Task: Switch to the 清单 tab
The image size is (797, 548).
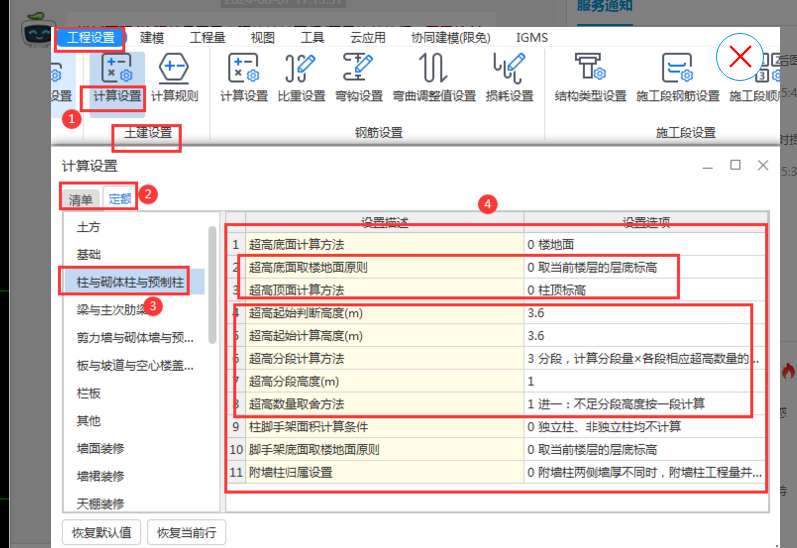Action: tap(81, 200)
